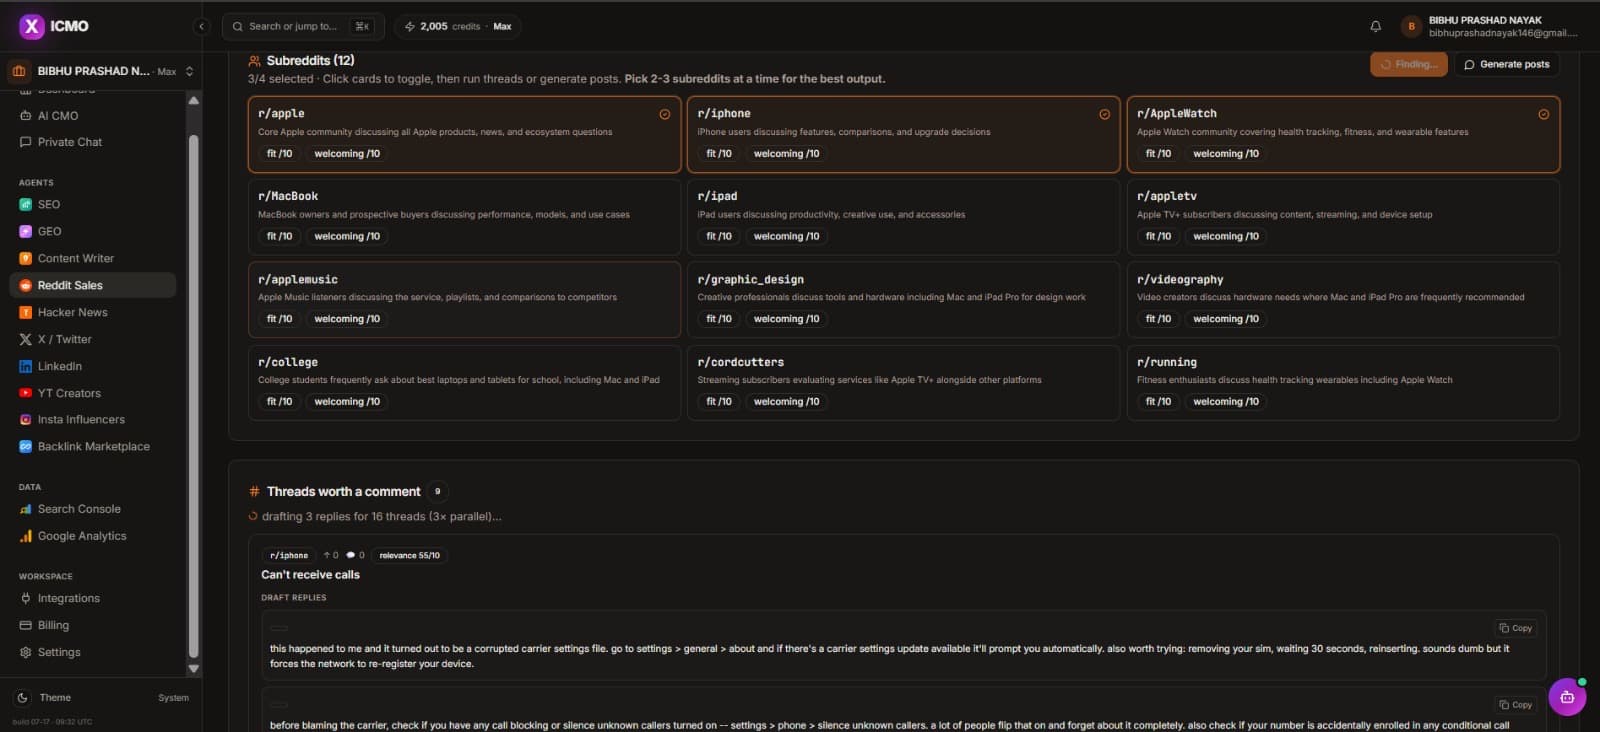
Task: Copy the first draft reply
Action: click(1515, 628)
